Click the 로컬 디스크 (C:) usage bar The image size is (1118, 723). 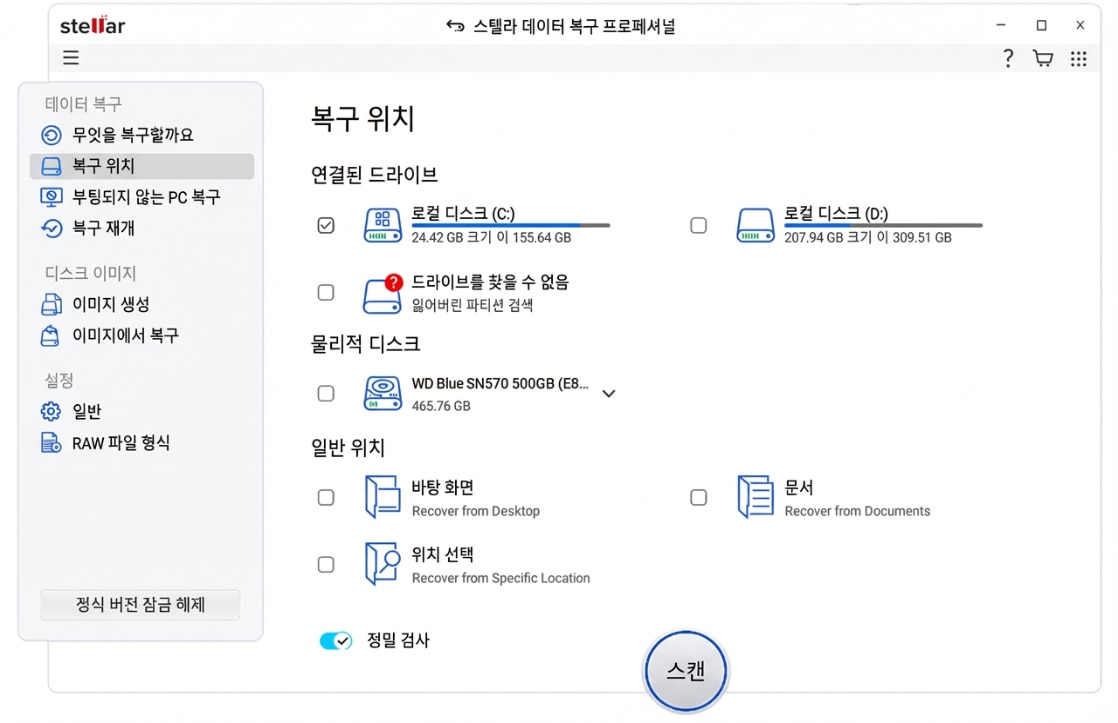pos(510,226)
